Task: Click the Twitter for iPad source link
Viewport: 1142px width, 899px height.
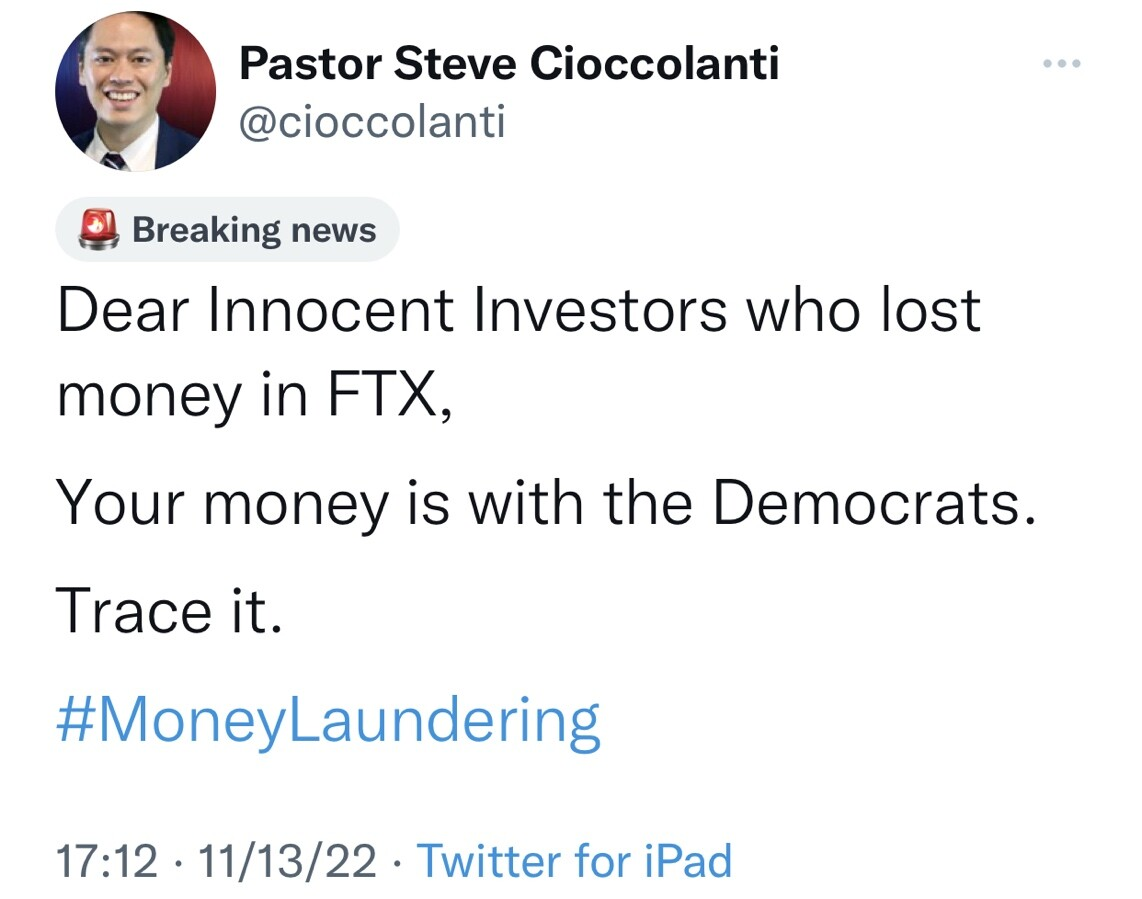Action: click(x=573, y=860)
